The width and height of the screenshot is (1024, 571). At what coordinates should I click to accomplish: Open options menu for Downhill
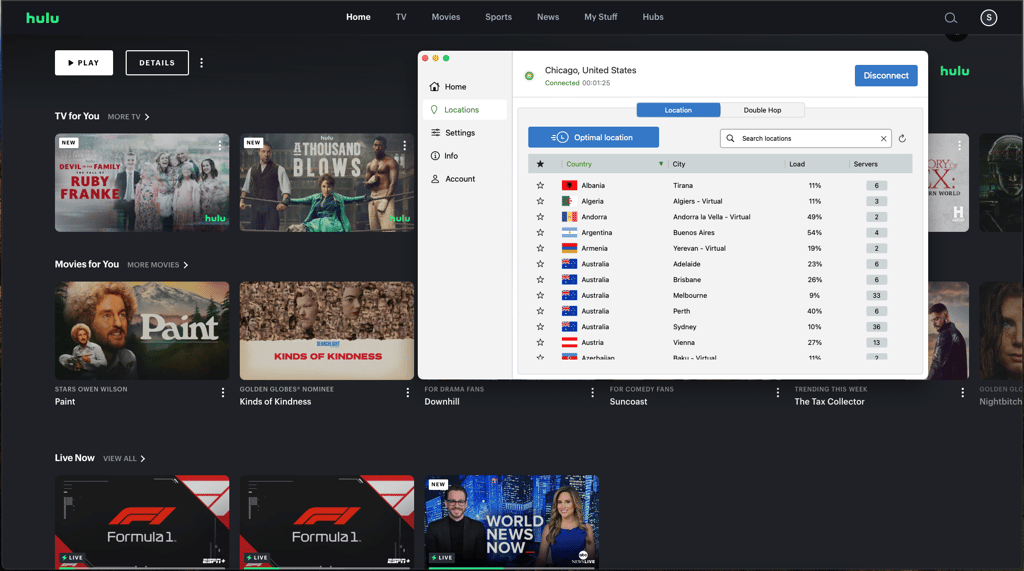592,393
